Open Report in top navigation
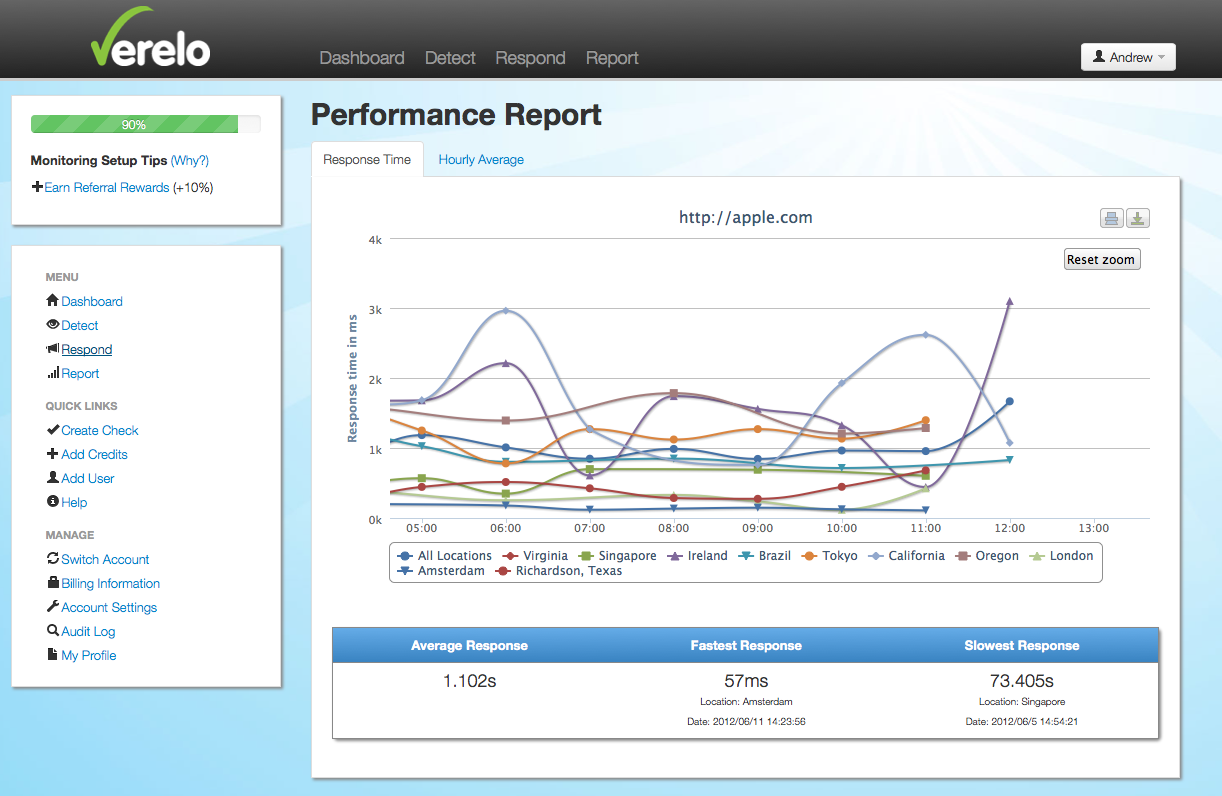This screenshot has height=796, width=1222. (612, 58)
